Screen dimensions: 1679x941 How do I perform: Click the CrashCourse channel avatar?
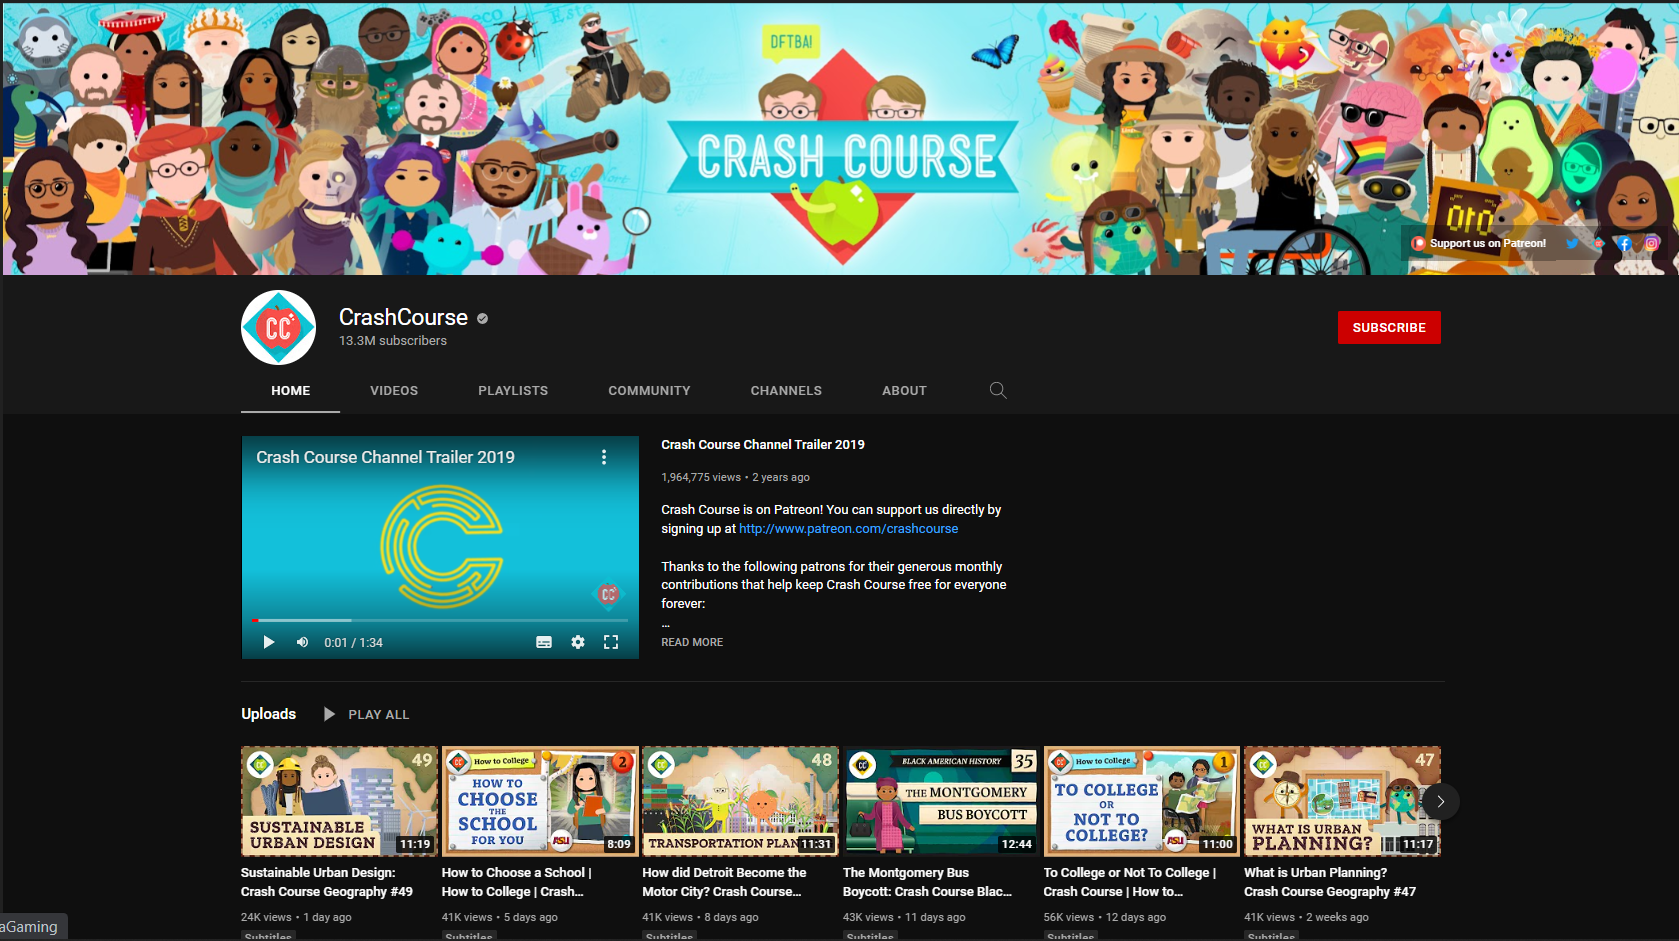point(278,327)
